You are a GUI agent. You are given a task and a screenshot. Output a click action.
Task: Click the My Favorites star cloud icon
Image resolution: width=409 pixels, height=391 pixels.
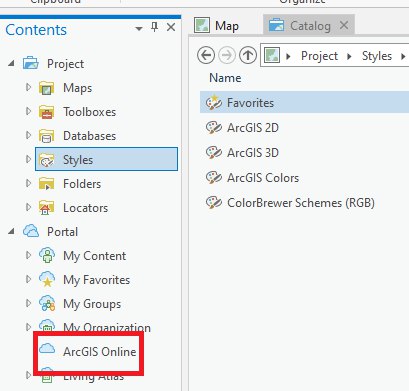(x=47, y=279)
